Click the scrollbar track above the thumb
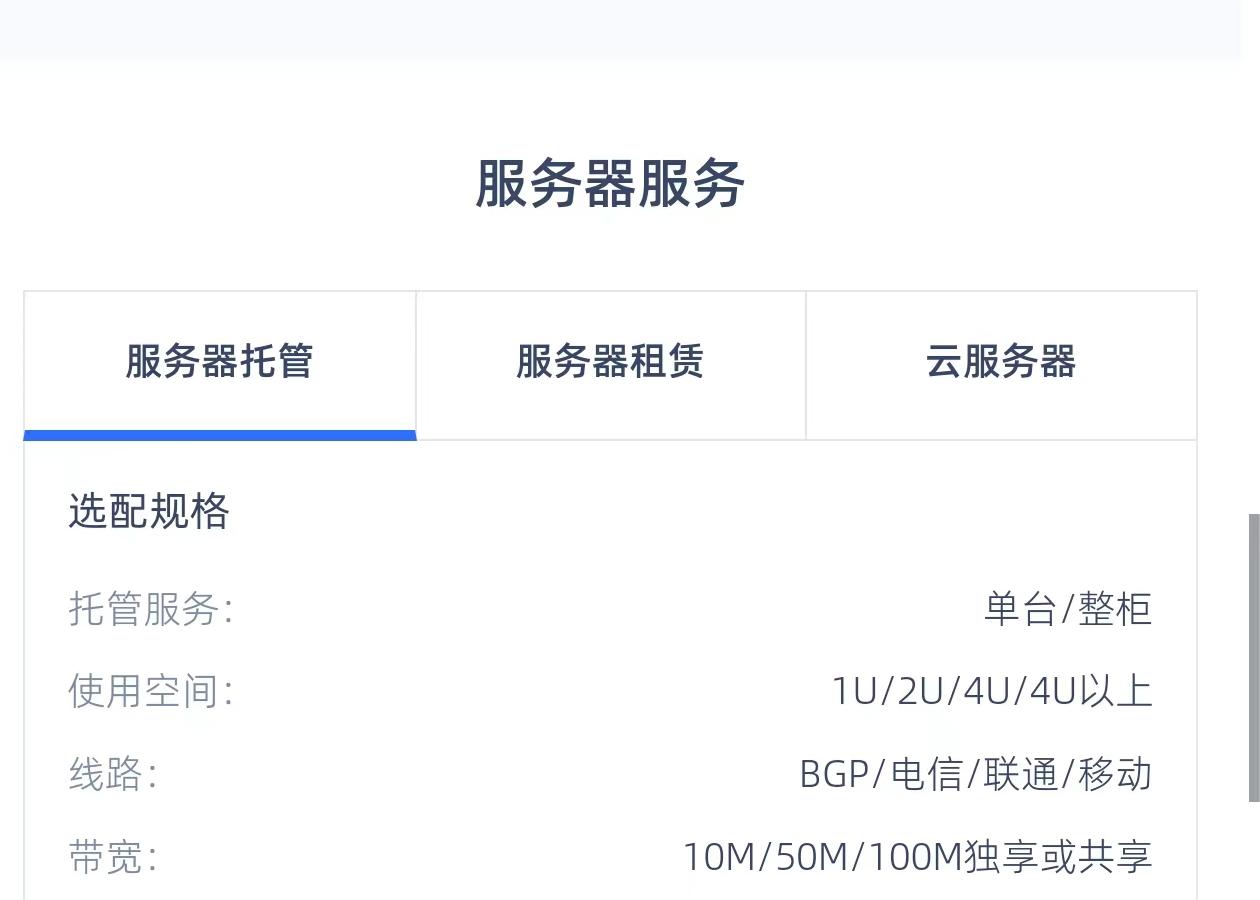 click(1254, 300)
